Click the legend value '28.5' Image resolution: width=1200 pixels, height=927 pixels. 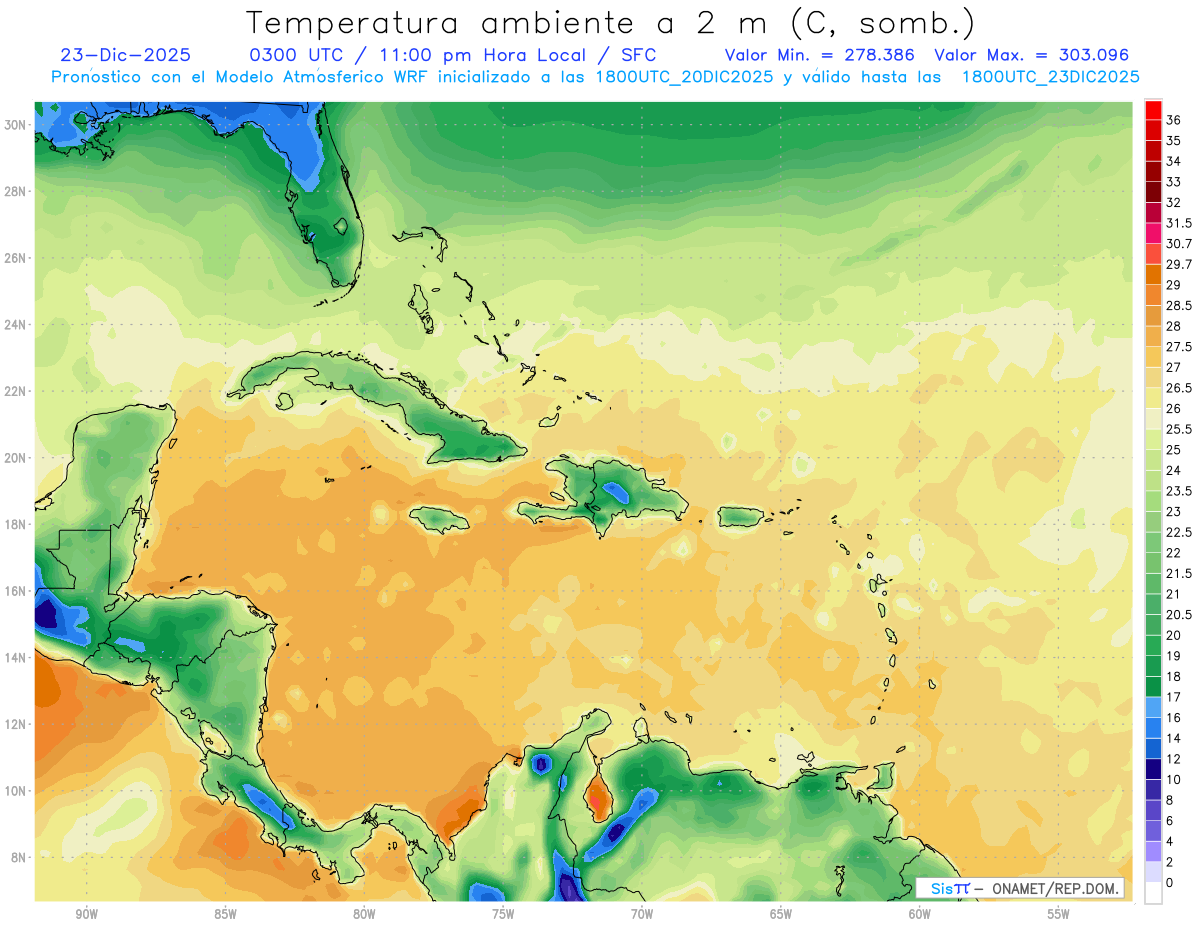(1179, 306)
